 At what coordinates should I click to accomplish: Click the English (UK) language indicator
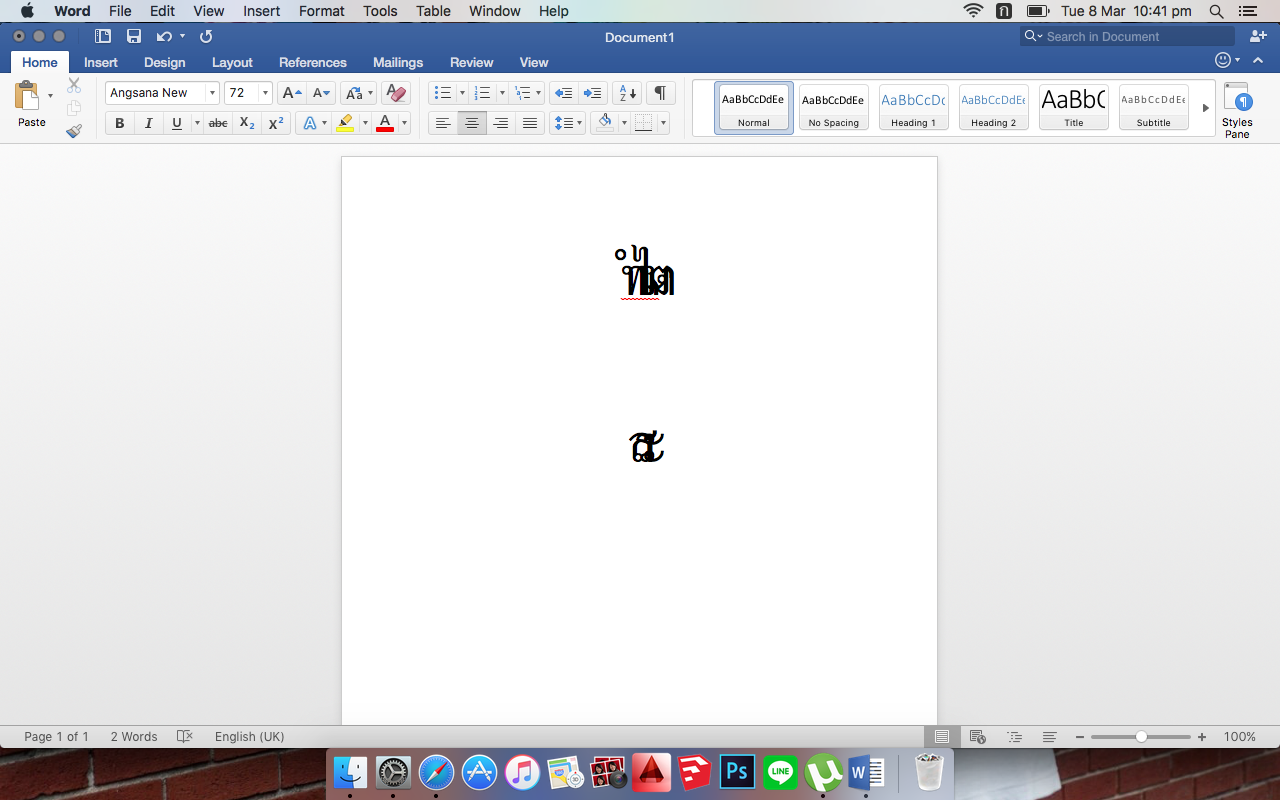point(250,737)
